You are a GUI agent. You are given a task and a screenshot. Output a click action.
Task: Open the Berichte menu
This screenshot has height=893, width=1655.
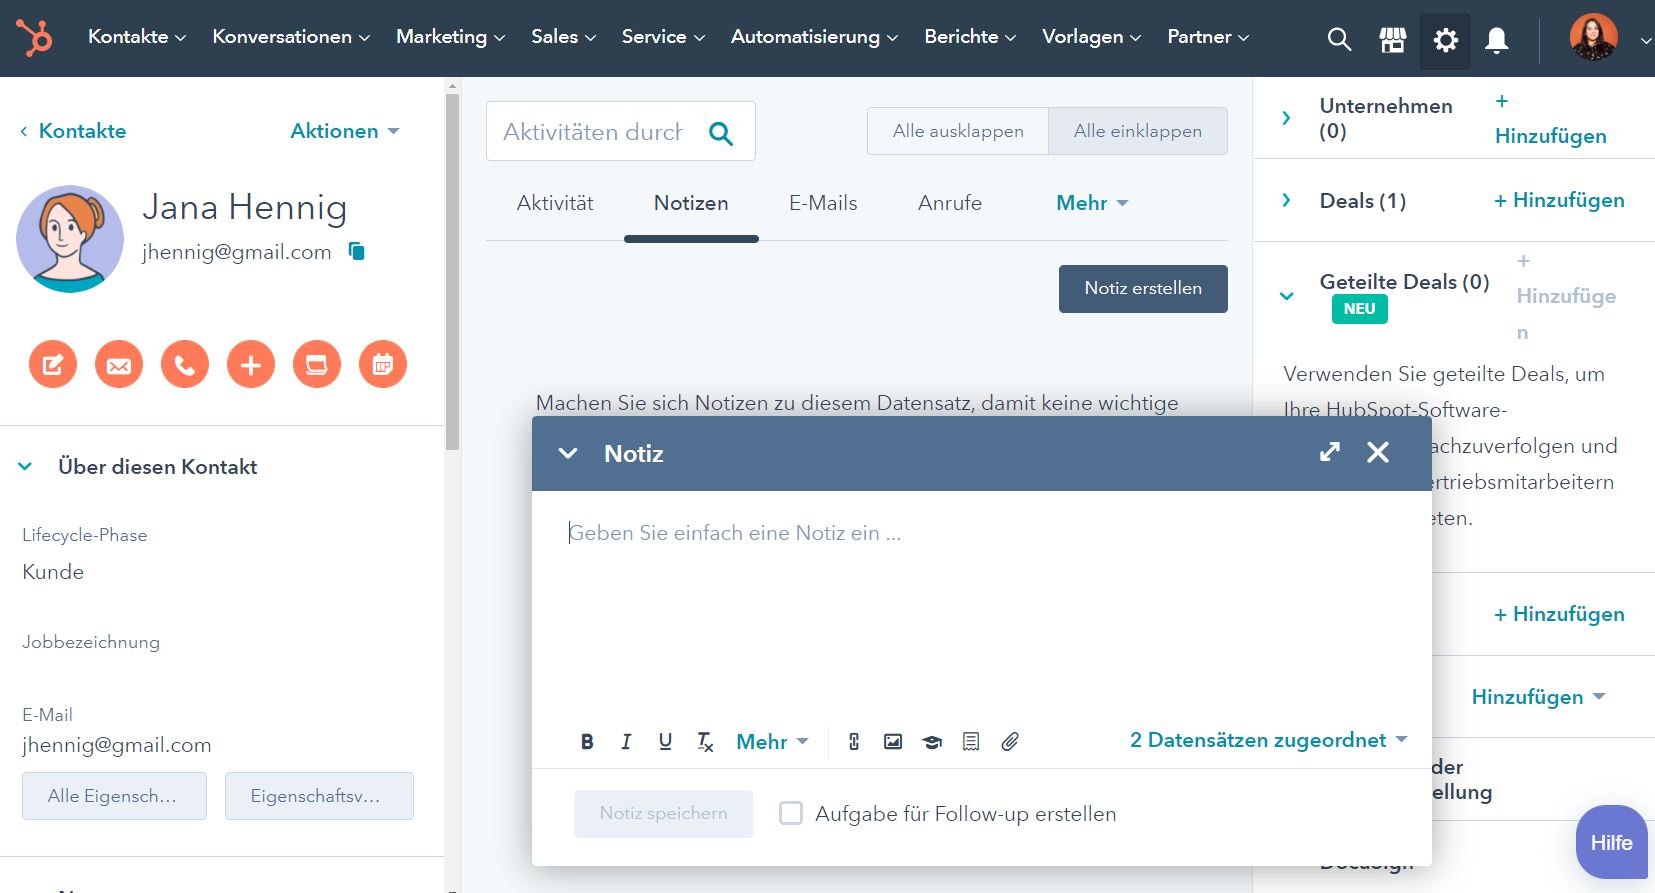tap(969, 37)
